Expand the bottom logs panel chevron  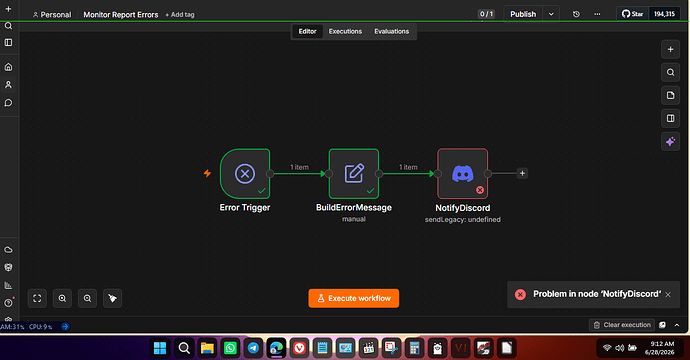(x=677, y=325)
